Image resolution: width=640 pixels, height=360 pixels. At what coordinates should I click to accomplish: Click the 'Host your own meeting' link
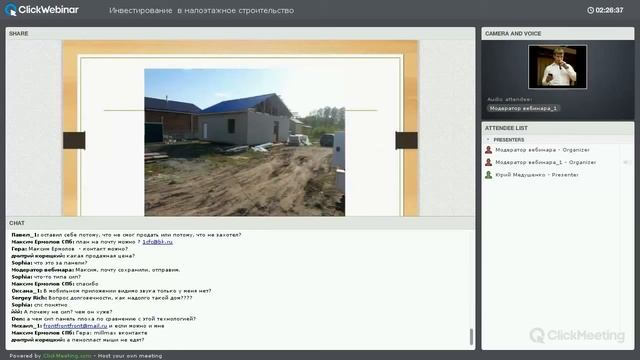pos(130,356)
